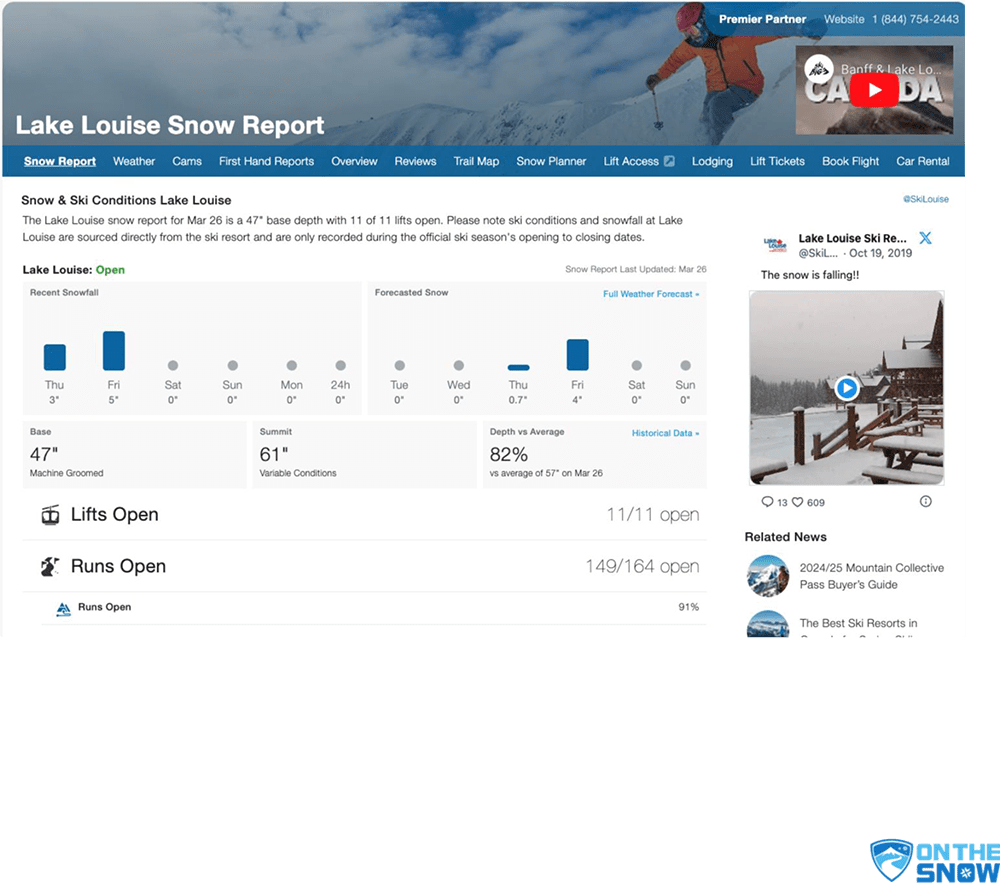Click the Oct 19, 2019 tweet date

pos(880,253)
